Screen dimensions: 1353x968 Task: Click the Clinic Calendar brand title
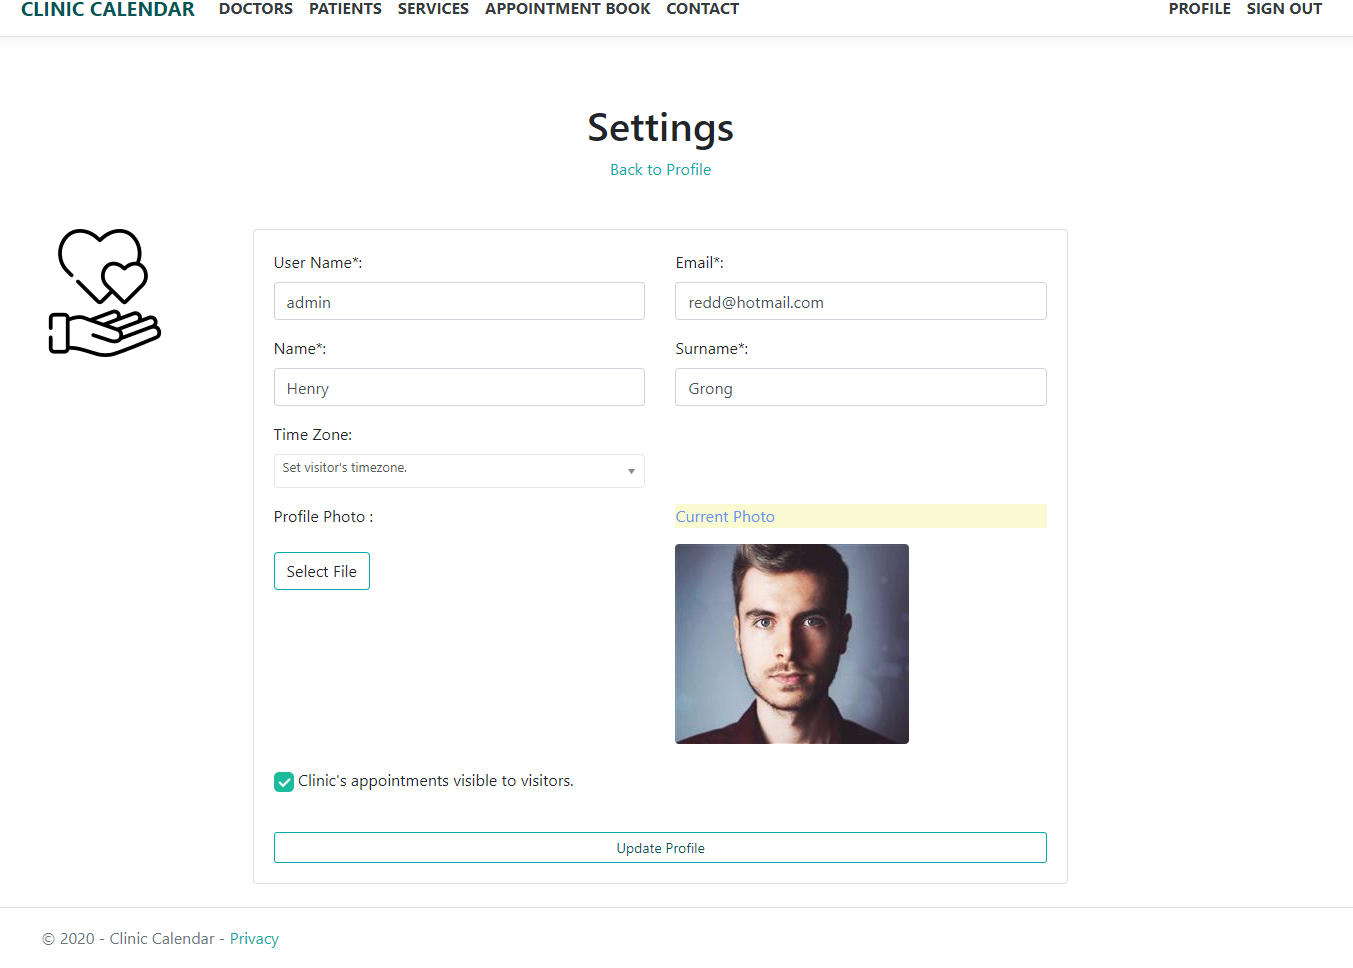pos(108,9)
